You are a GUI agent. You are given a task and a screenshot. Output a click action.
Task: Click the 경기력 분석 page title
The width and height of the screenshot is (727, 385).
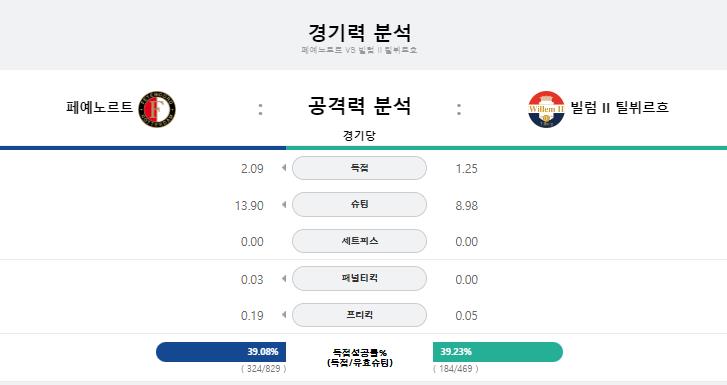(359, 32)
